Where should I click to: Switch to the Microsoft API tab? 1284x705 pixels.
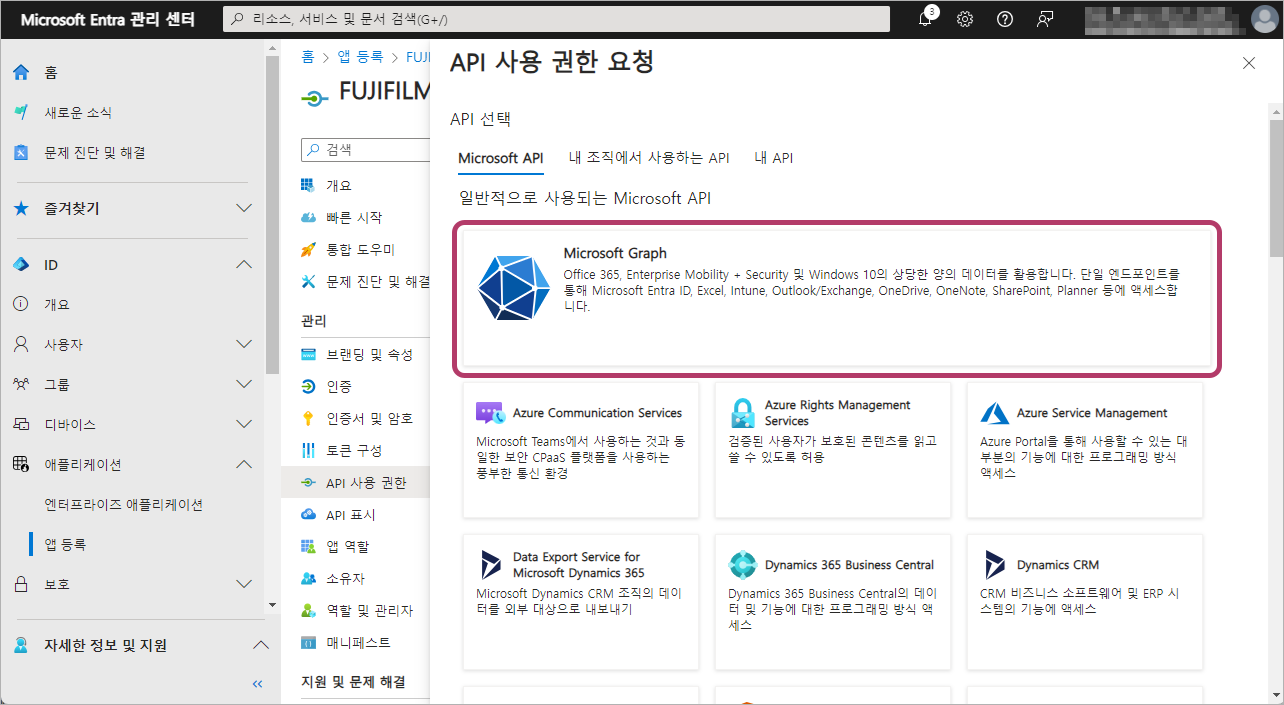pyautogui.click(x=501, y=158)
